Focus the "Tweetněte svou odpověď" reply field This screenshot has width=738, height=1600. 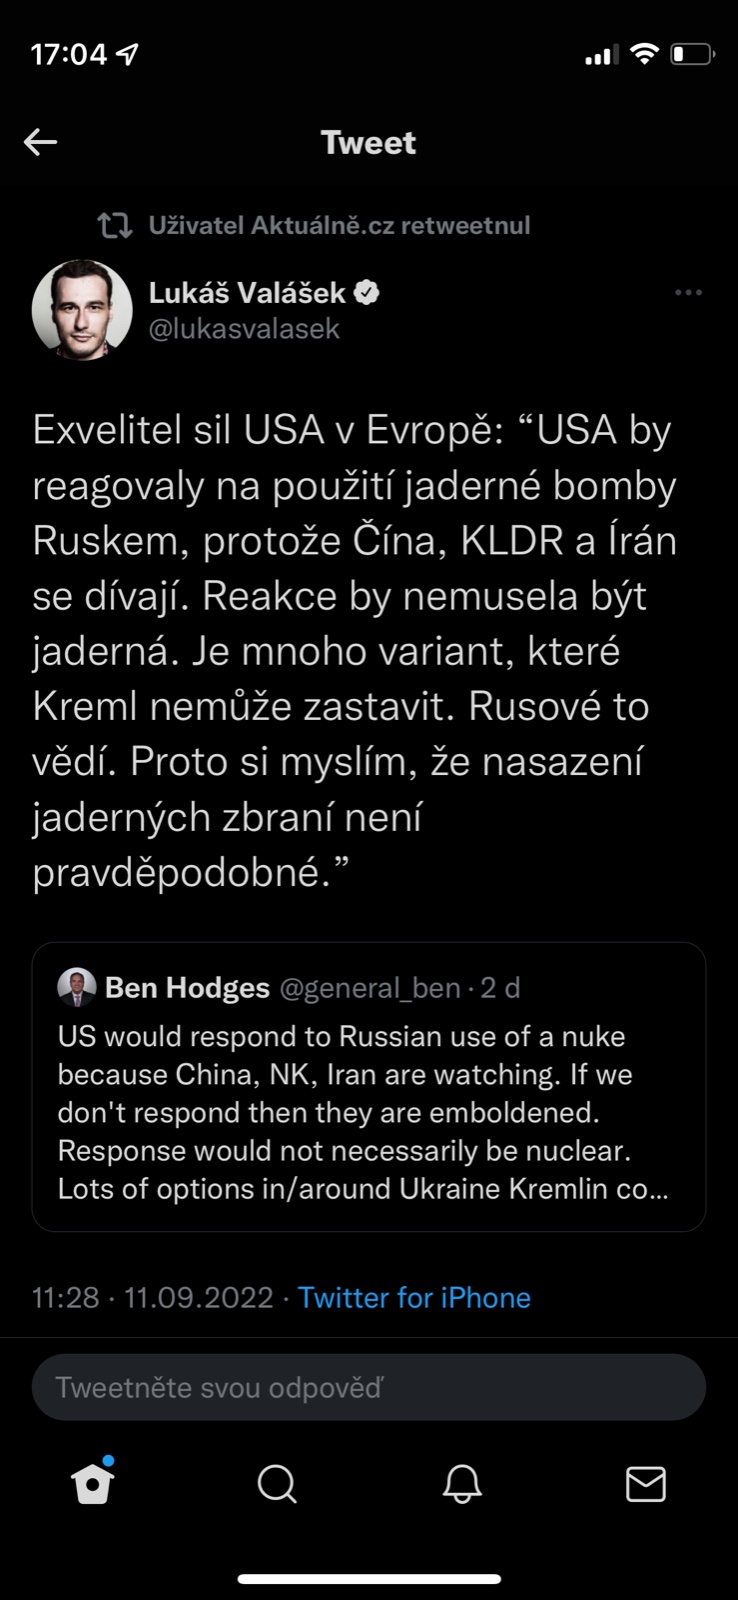(x=369, y=1387)
